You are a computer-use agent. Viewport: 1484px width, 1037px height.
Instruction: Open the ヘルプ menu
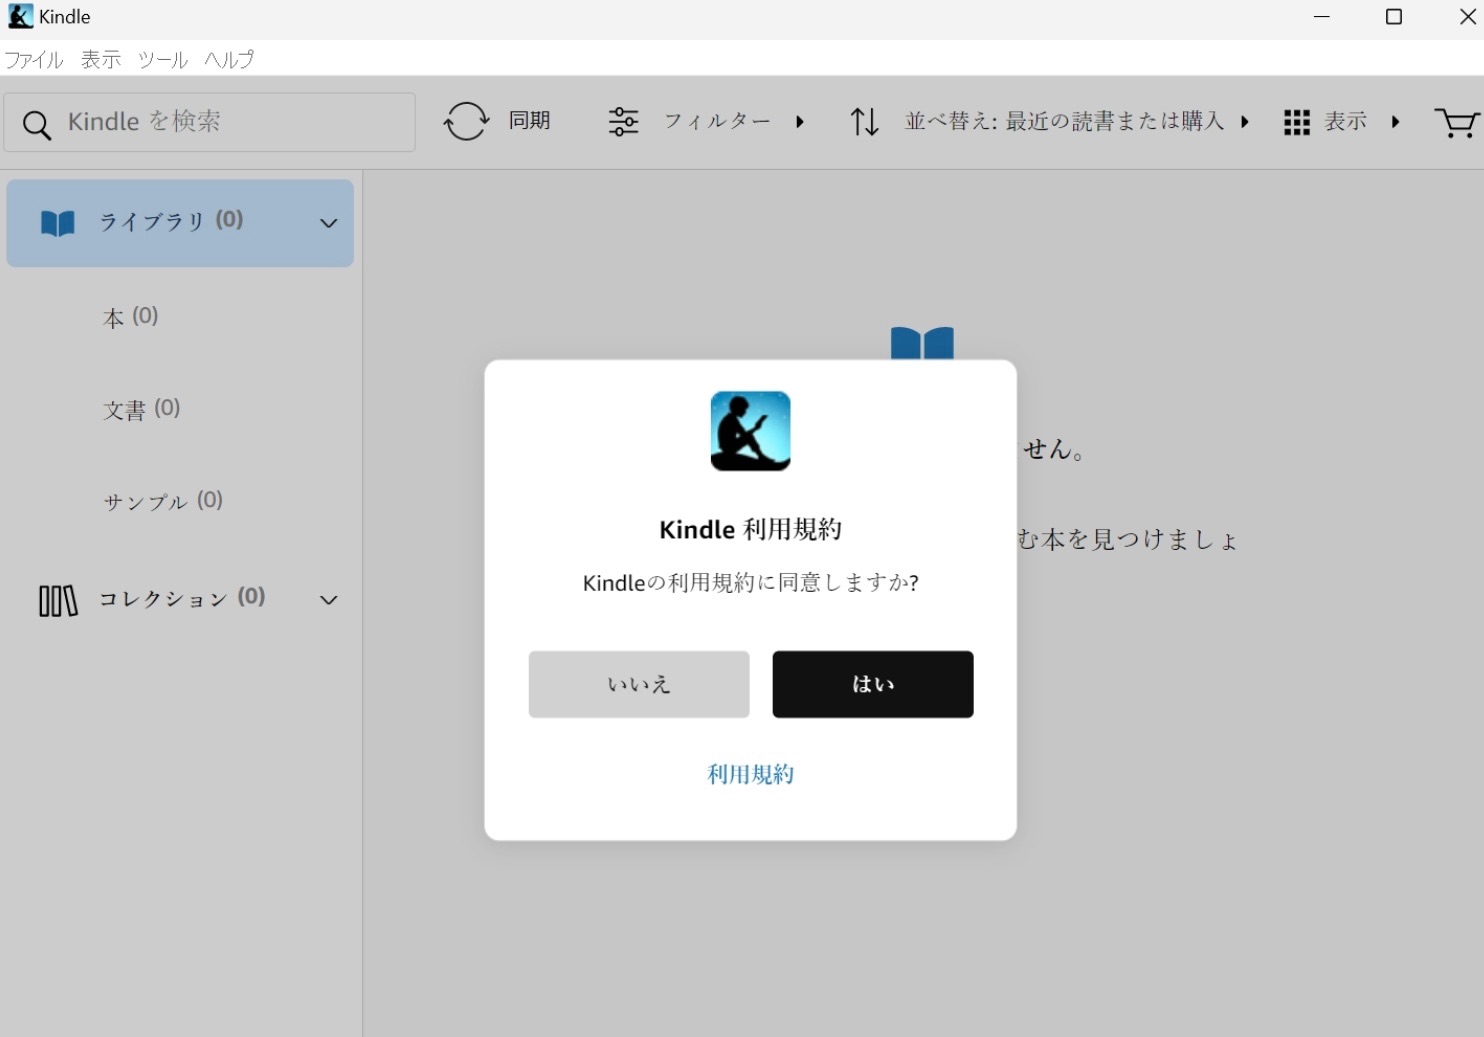tap(229, 60)
